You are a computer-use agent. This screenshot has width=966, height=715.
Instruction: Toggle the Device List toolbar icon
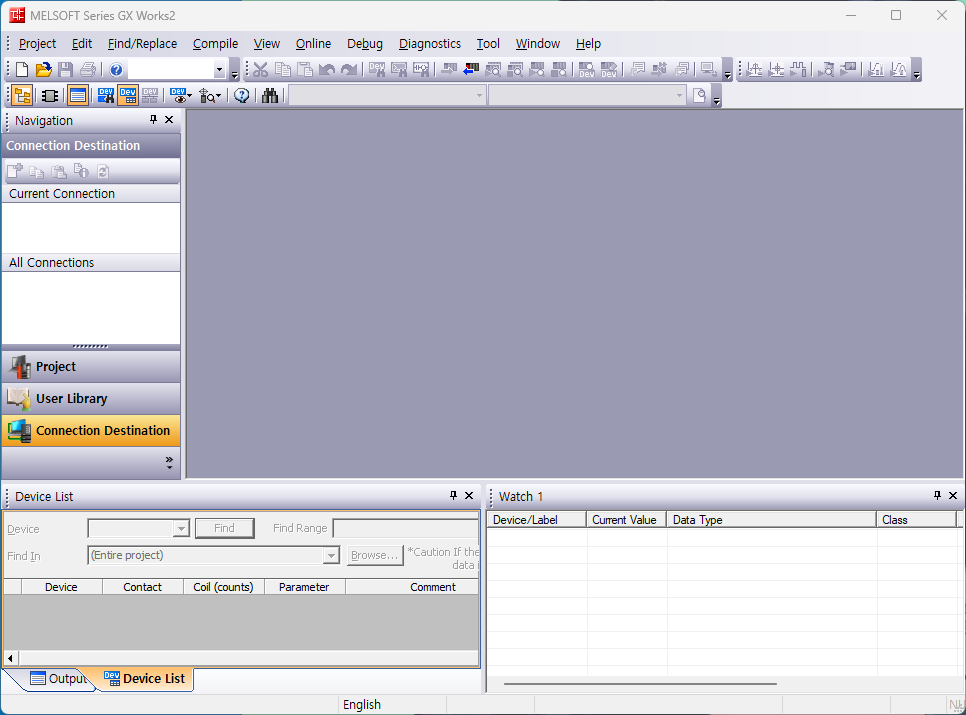[x=128, y=95]
